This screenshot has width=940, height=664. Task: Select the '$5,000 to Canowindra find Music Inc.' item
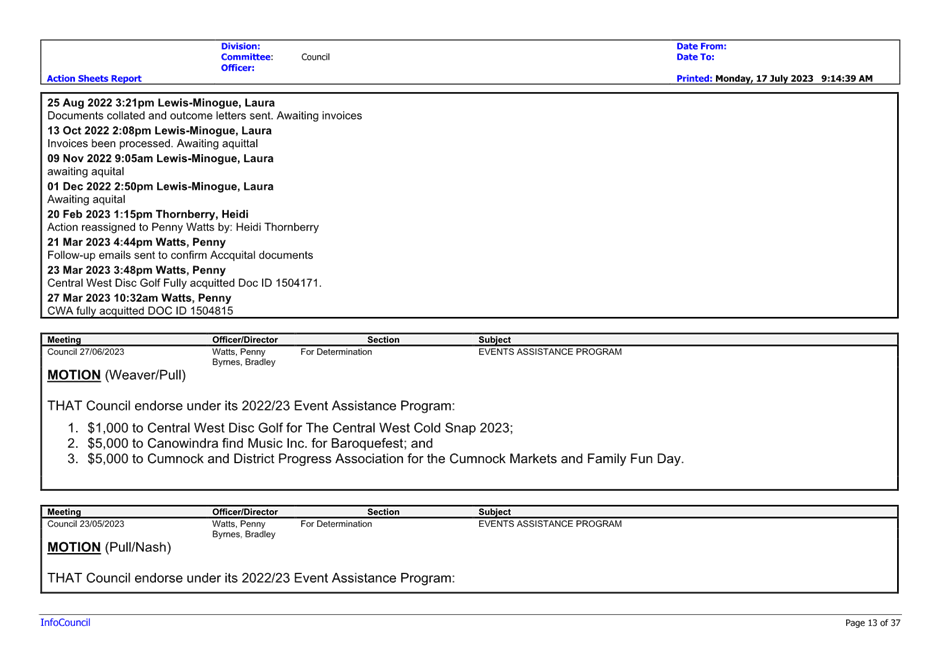[x=260, y=443]
